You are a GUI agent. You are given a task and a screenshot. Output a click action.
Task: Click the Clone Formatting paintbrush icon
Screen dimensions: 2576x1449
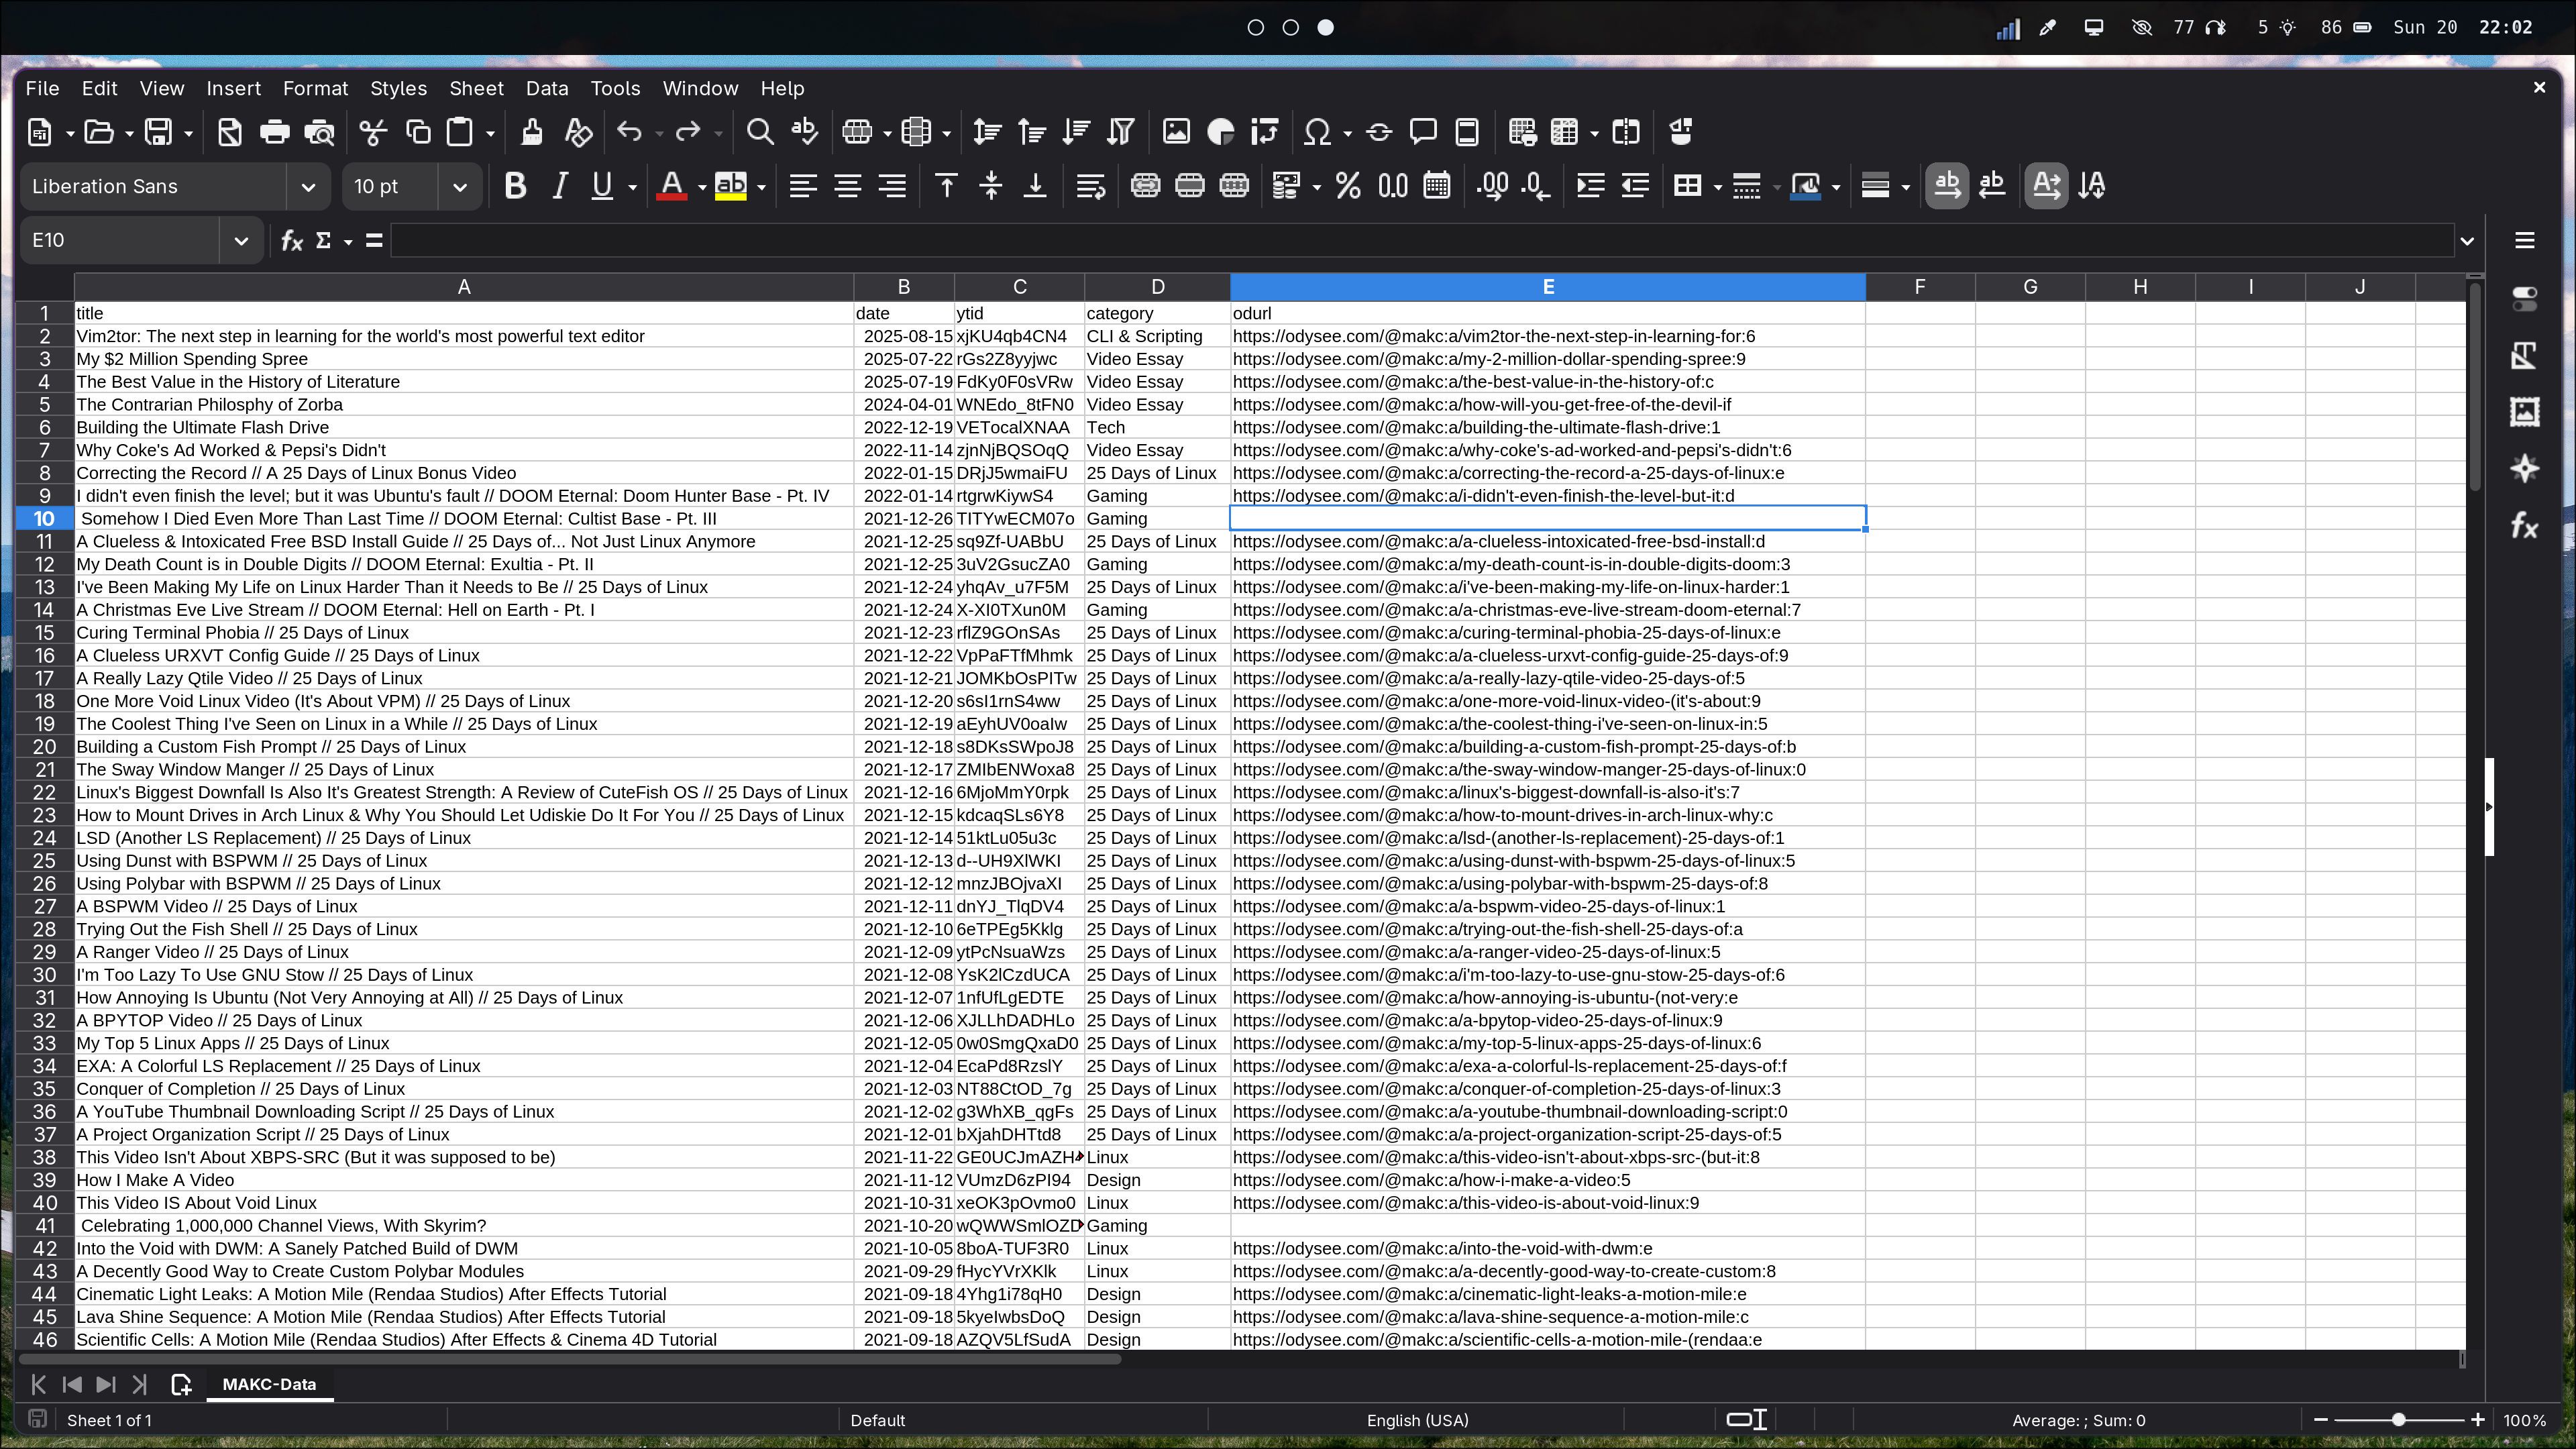tap(531, 132)
